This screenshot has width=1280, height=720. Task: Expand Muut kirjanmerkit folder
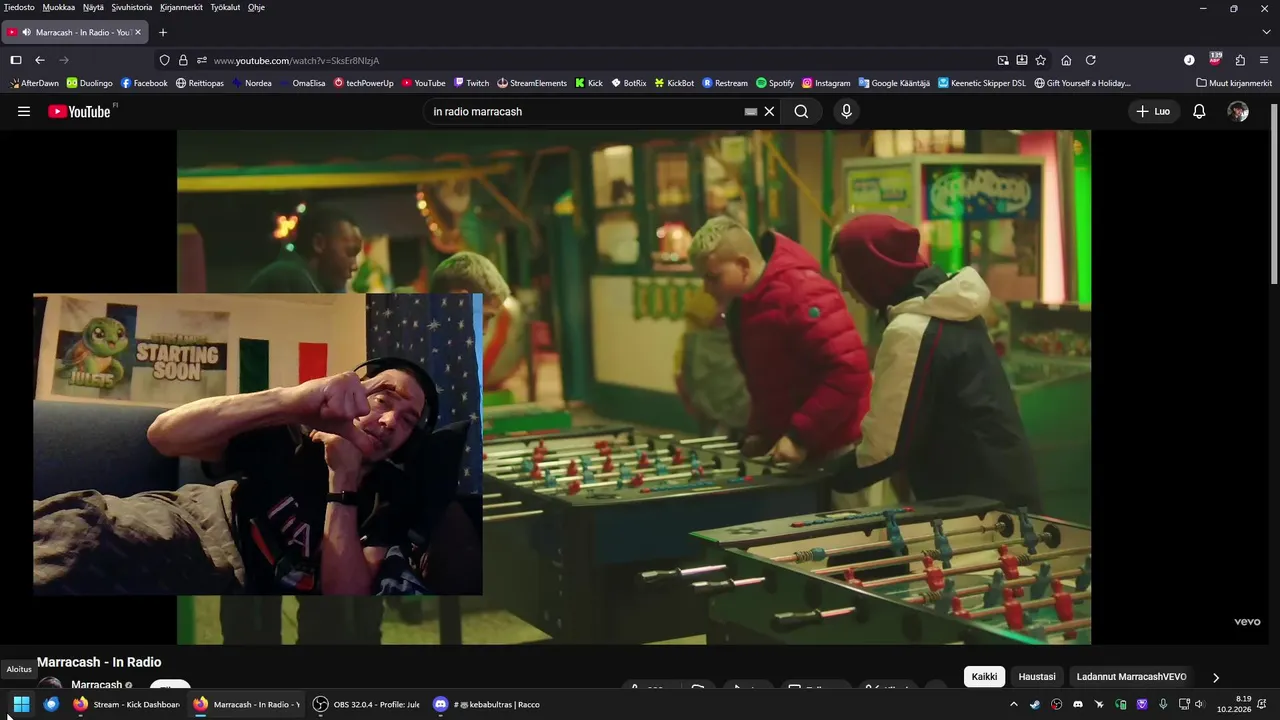(x=1234, y=83)
